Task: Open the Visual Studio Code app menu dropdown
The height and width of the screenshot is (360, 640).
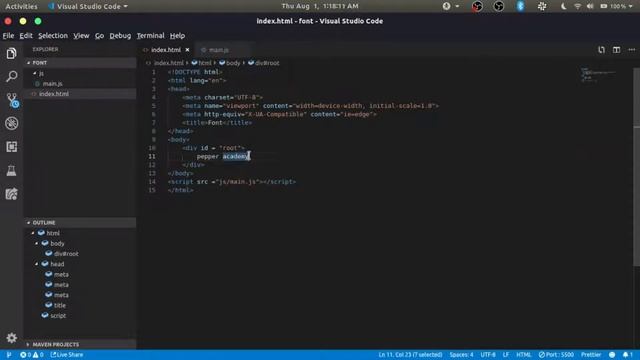Action: pyautogui.click(x=88, y=6)
